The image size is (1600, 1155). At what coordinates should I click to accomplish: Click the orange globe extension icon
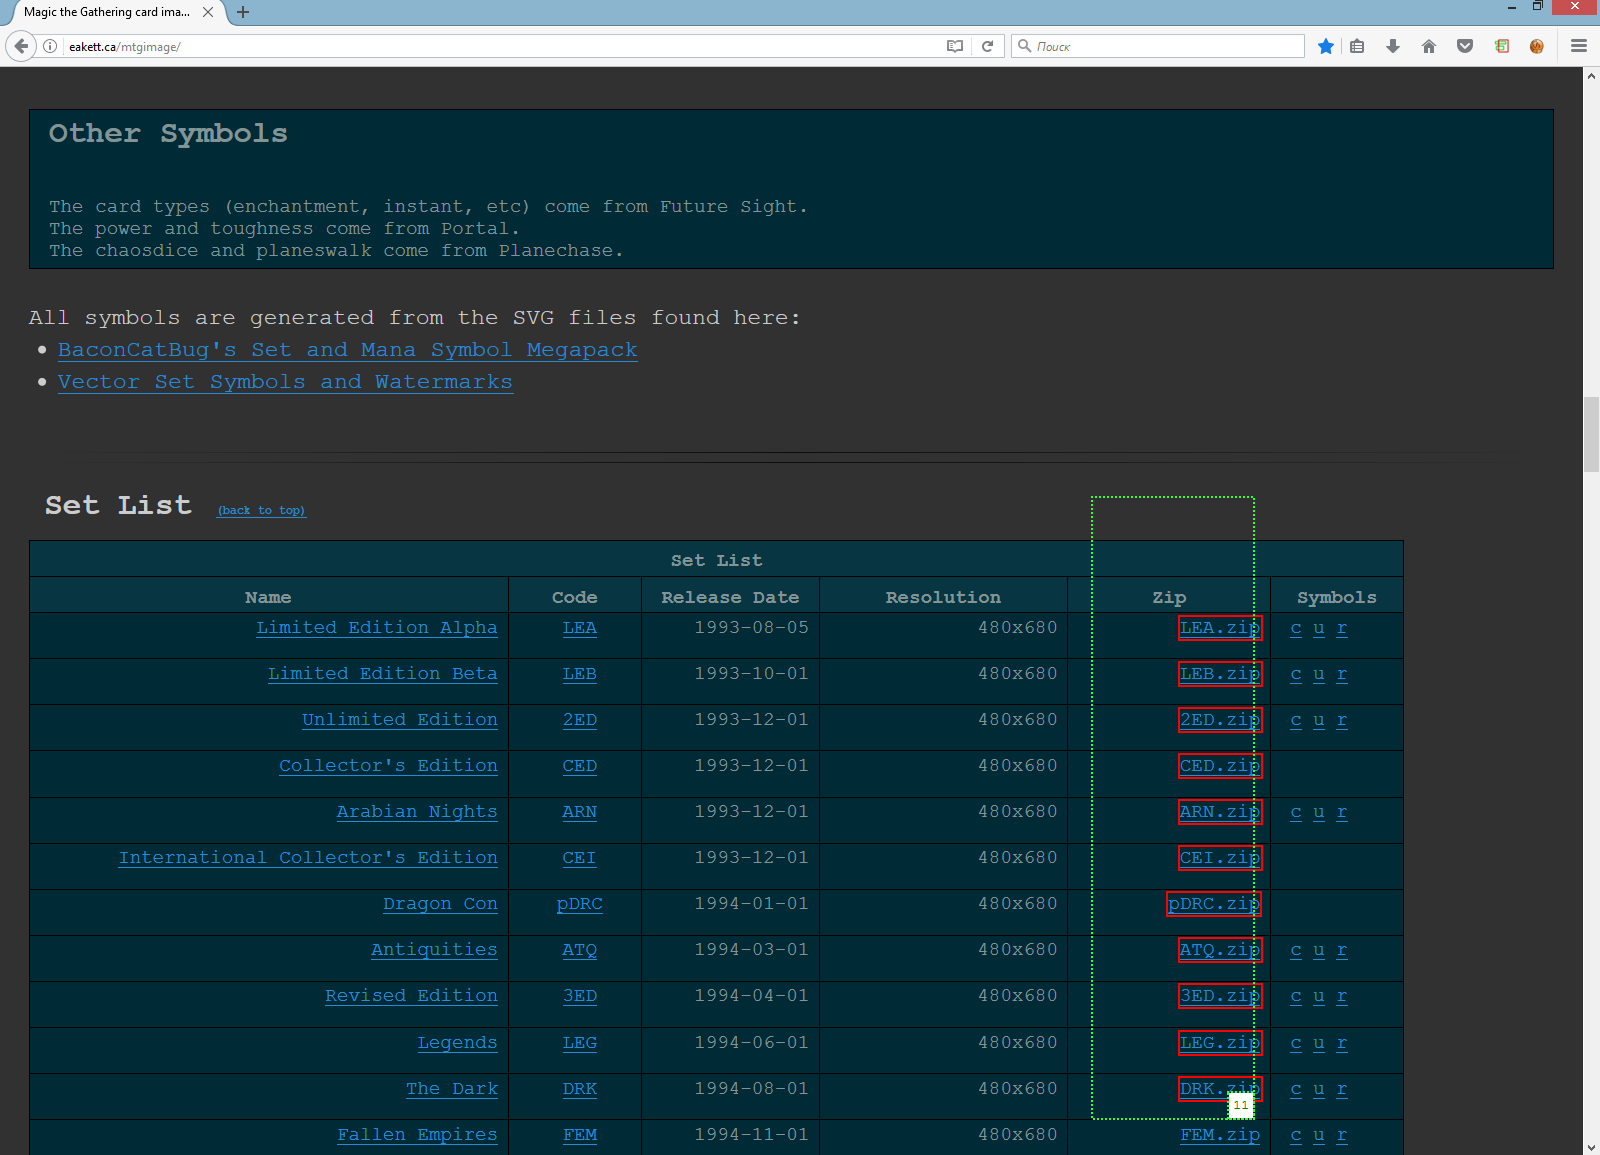tap(1537, 46)
